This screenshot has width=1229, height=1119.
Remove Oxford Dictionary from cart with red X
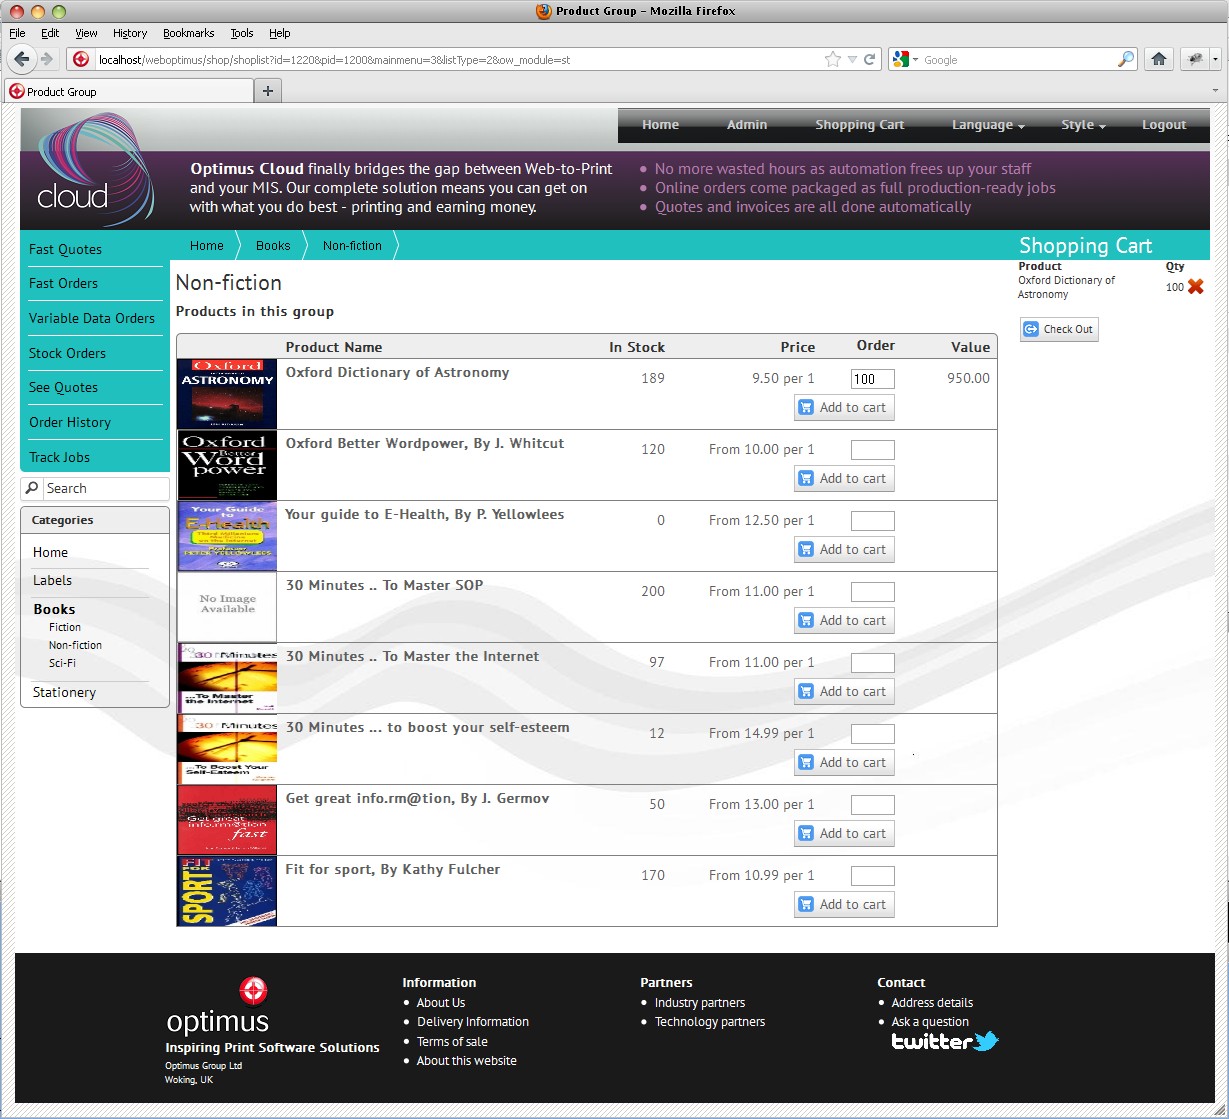tap(1196, 287)
